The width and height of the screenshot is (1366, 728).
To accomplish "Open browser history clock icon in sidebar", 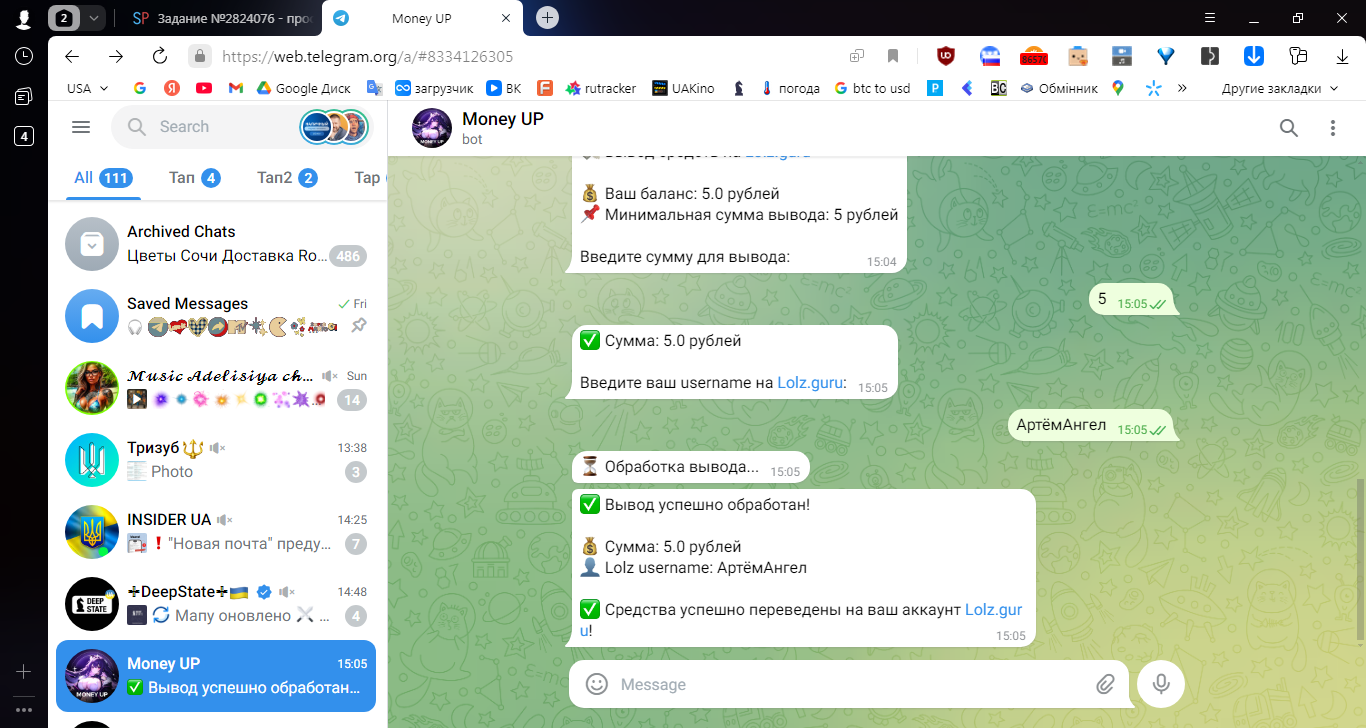I will [x=24, y=57].
